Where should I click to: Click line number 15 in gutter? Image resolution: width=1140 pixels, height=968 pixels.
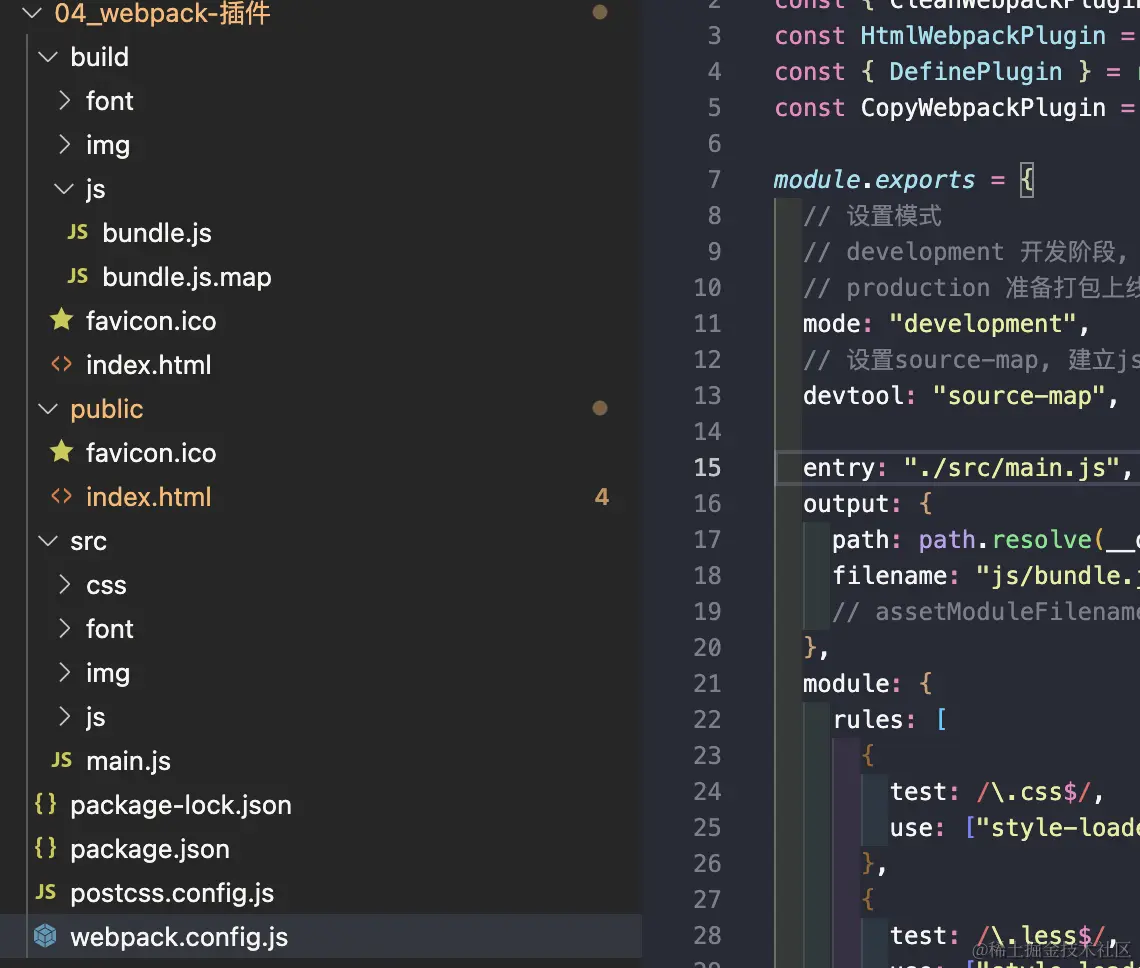pyautogui.click(x=707, y=467)
